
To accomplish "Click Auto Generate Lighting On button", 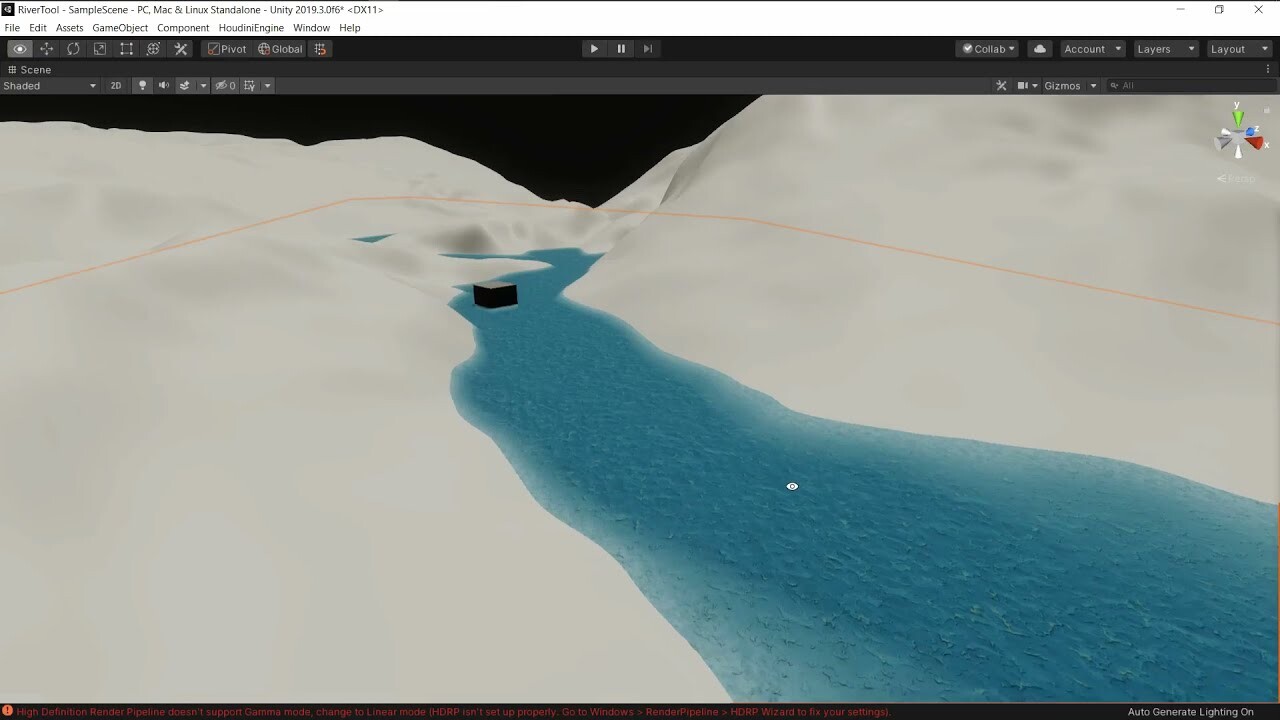I will 1190,711.
